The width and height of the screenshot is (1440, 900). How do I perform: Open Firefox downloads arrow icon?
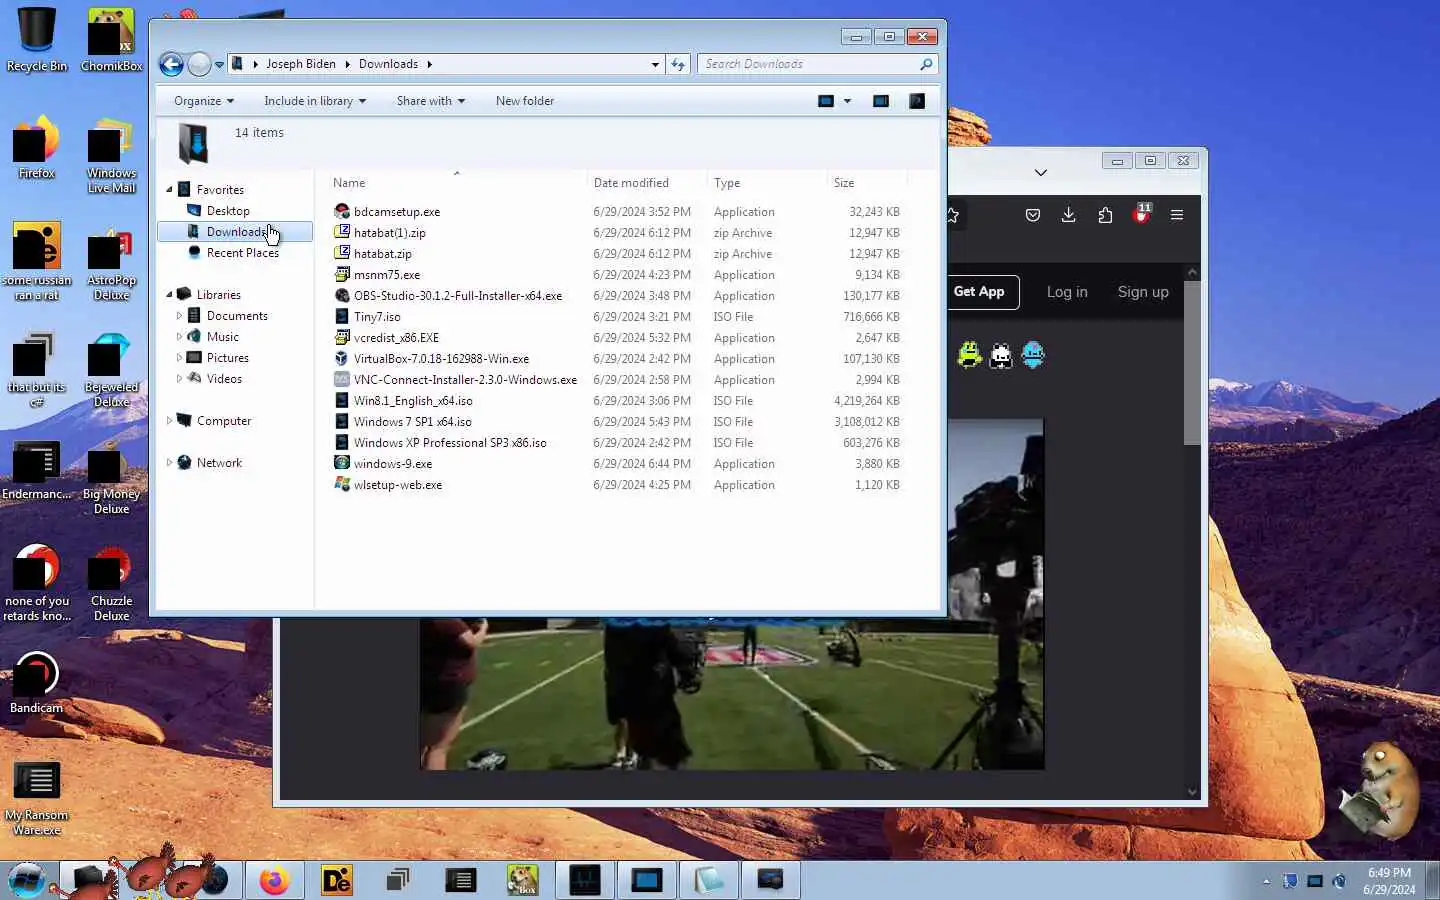tap(1069, 215)
